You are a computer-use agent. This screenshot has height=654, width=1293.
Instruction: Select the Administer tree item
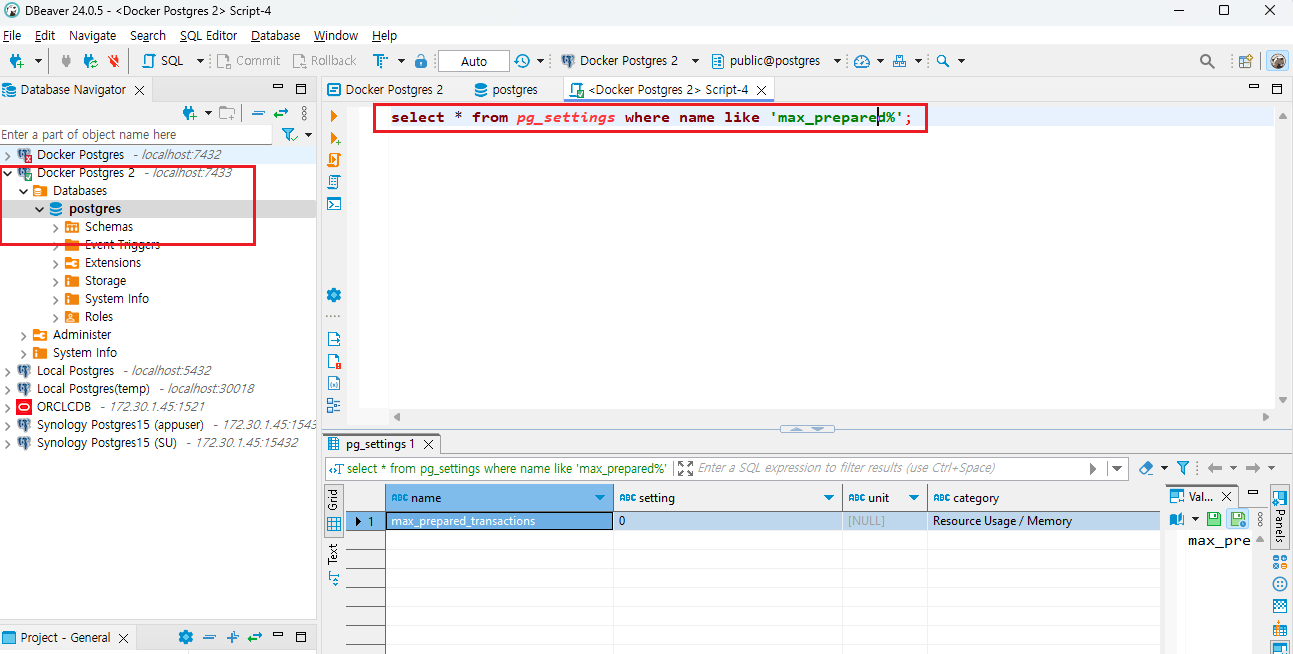click(82, 335)
